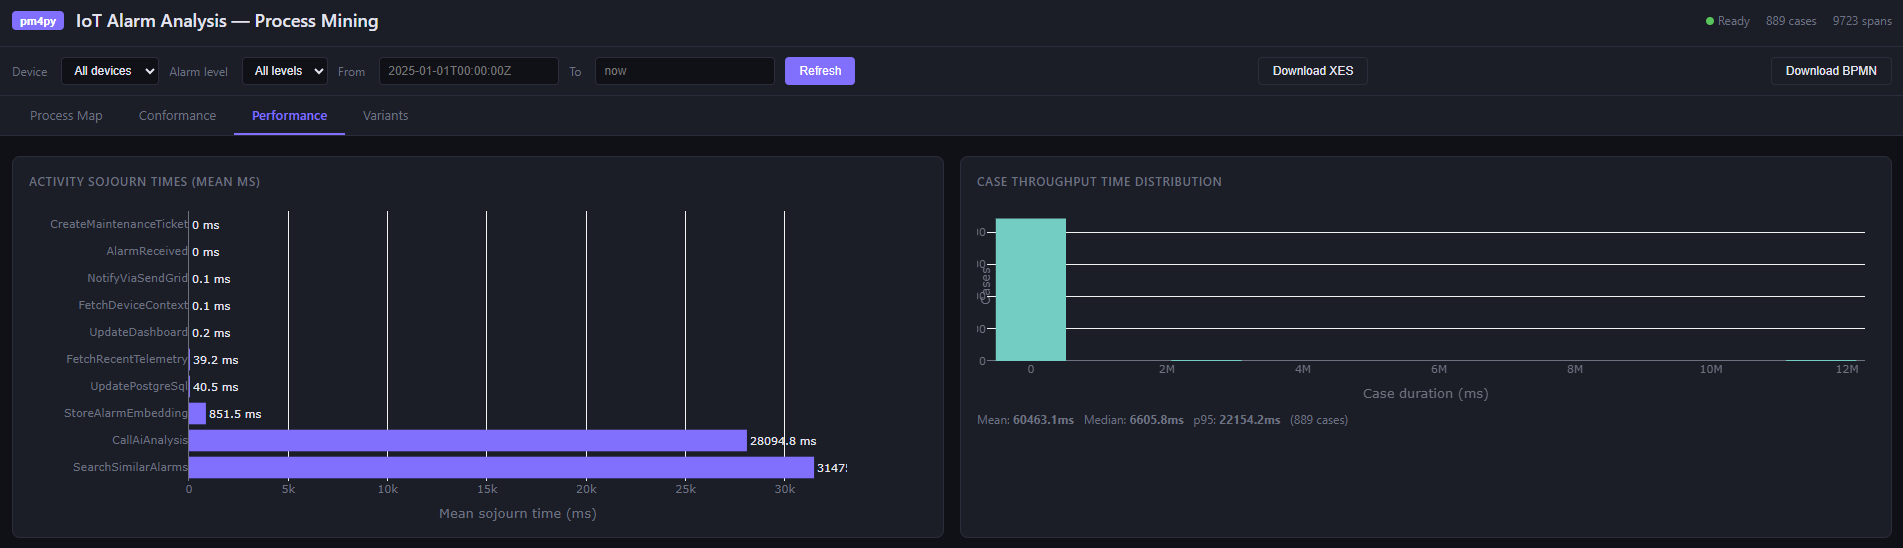Screen dimensions: 1903x548
Task: Open the Alarm level dropdown showing All levels
Action: (x=285, y=71)
